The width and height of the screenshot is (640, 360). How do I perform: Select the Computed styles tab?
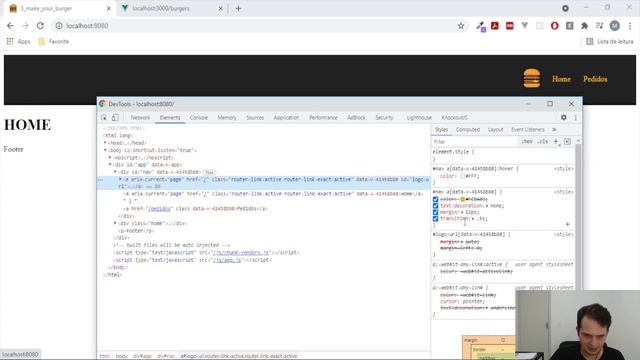tap(468, 129)
